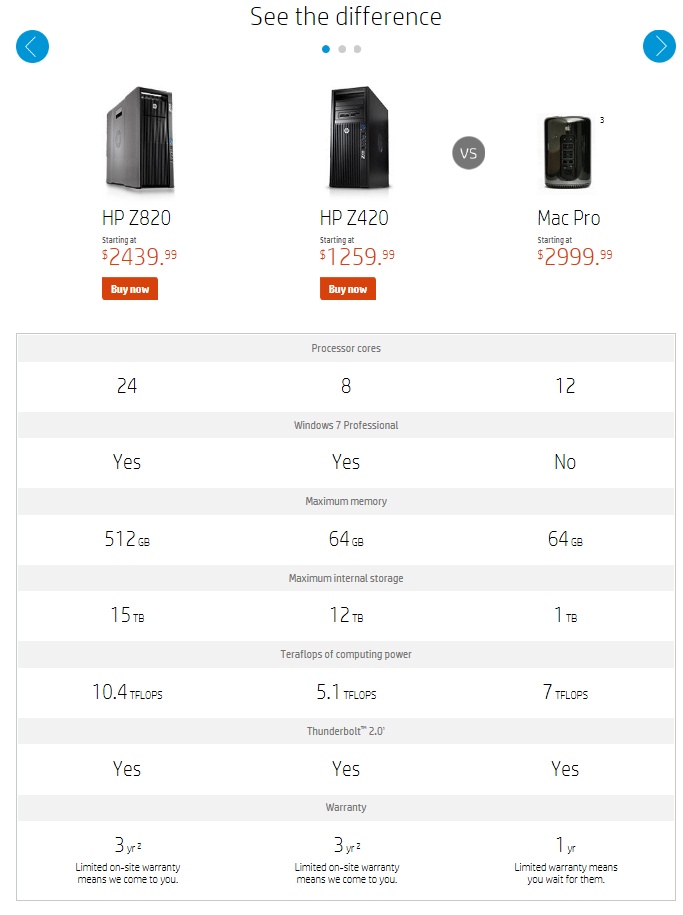
Task: Click the HP Z420 workstation image
Action: coord(358,138)
